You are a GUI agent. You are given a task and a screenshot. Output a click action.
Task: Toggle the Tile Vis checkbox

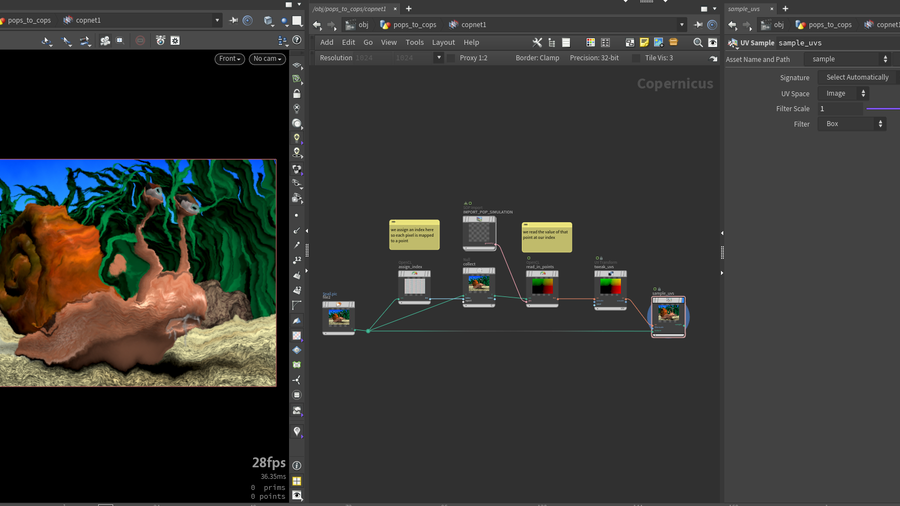point(635,58)
